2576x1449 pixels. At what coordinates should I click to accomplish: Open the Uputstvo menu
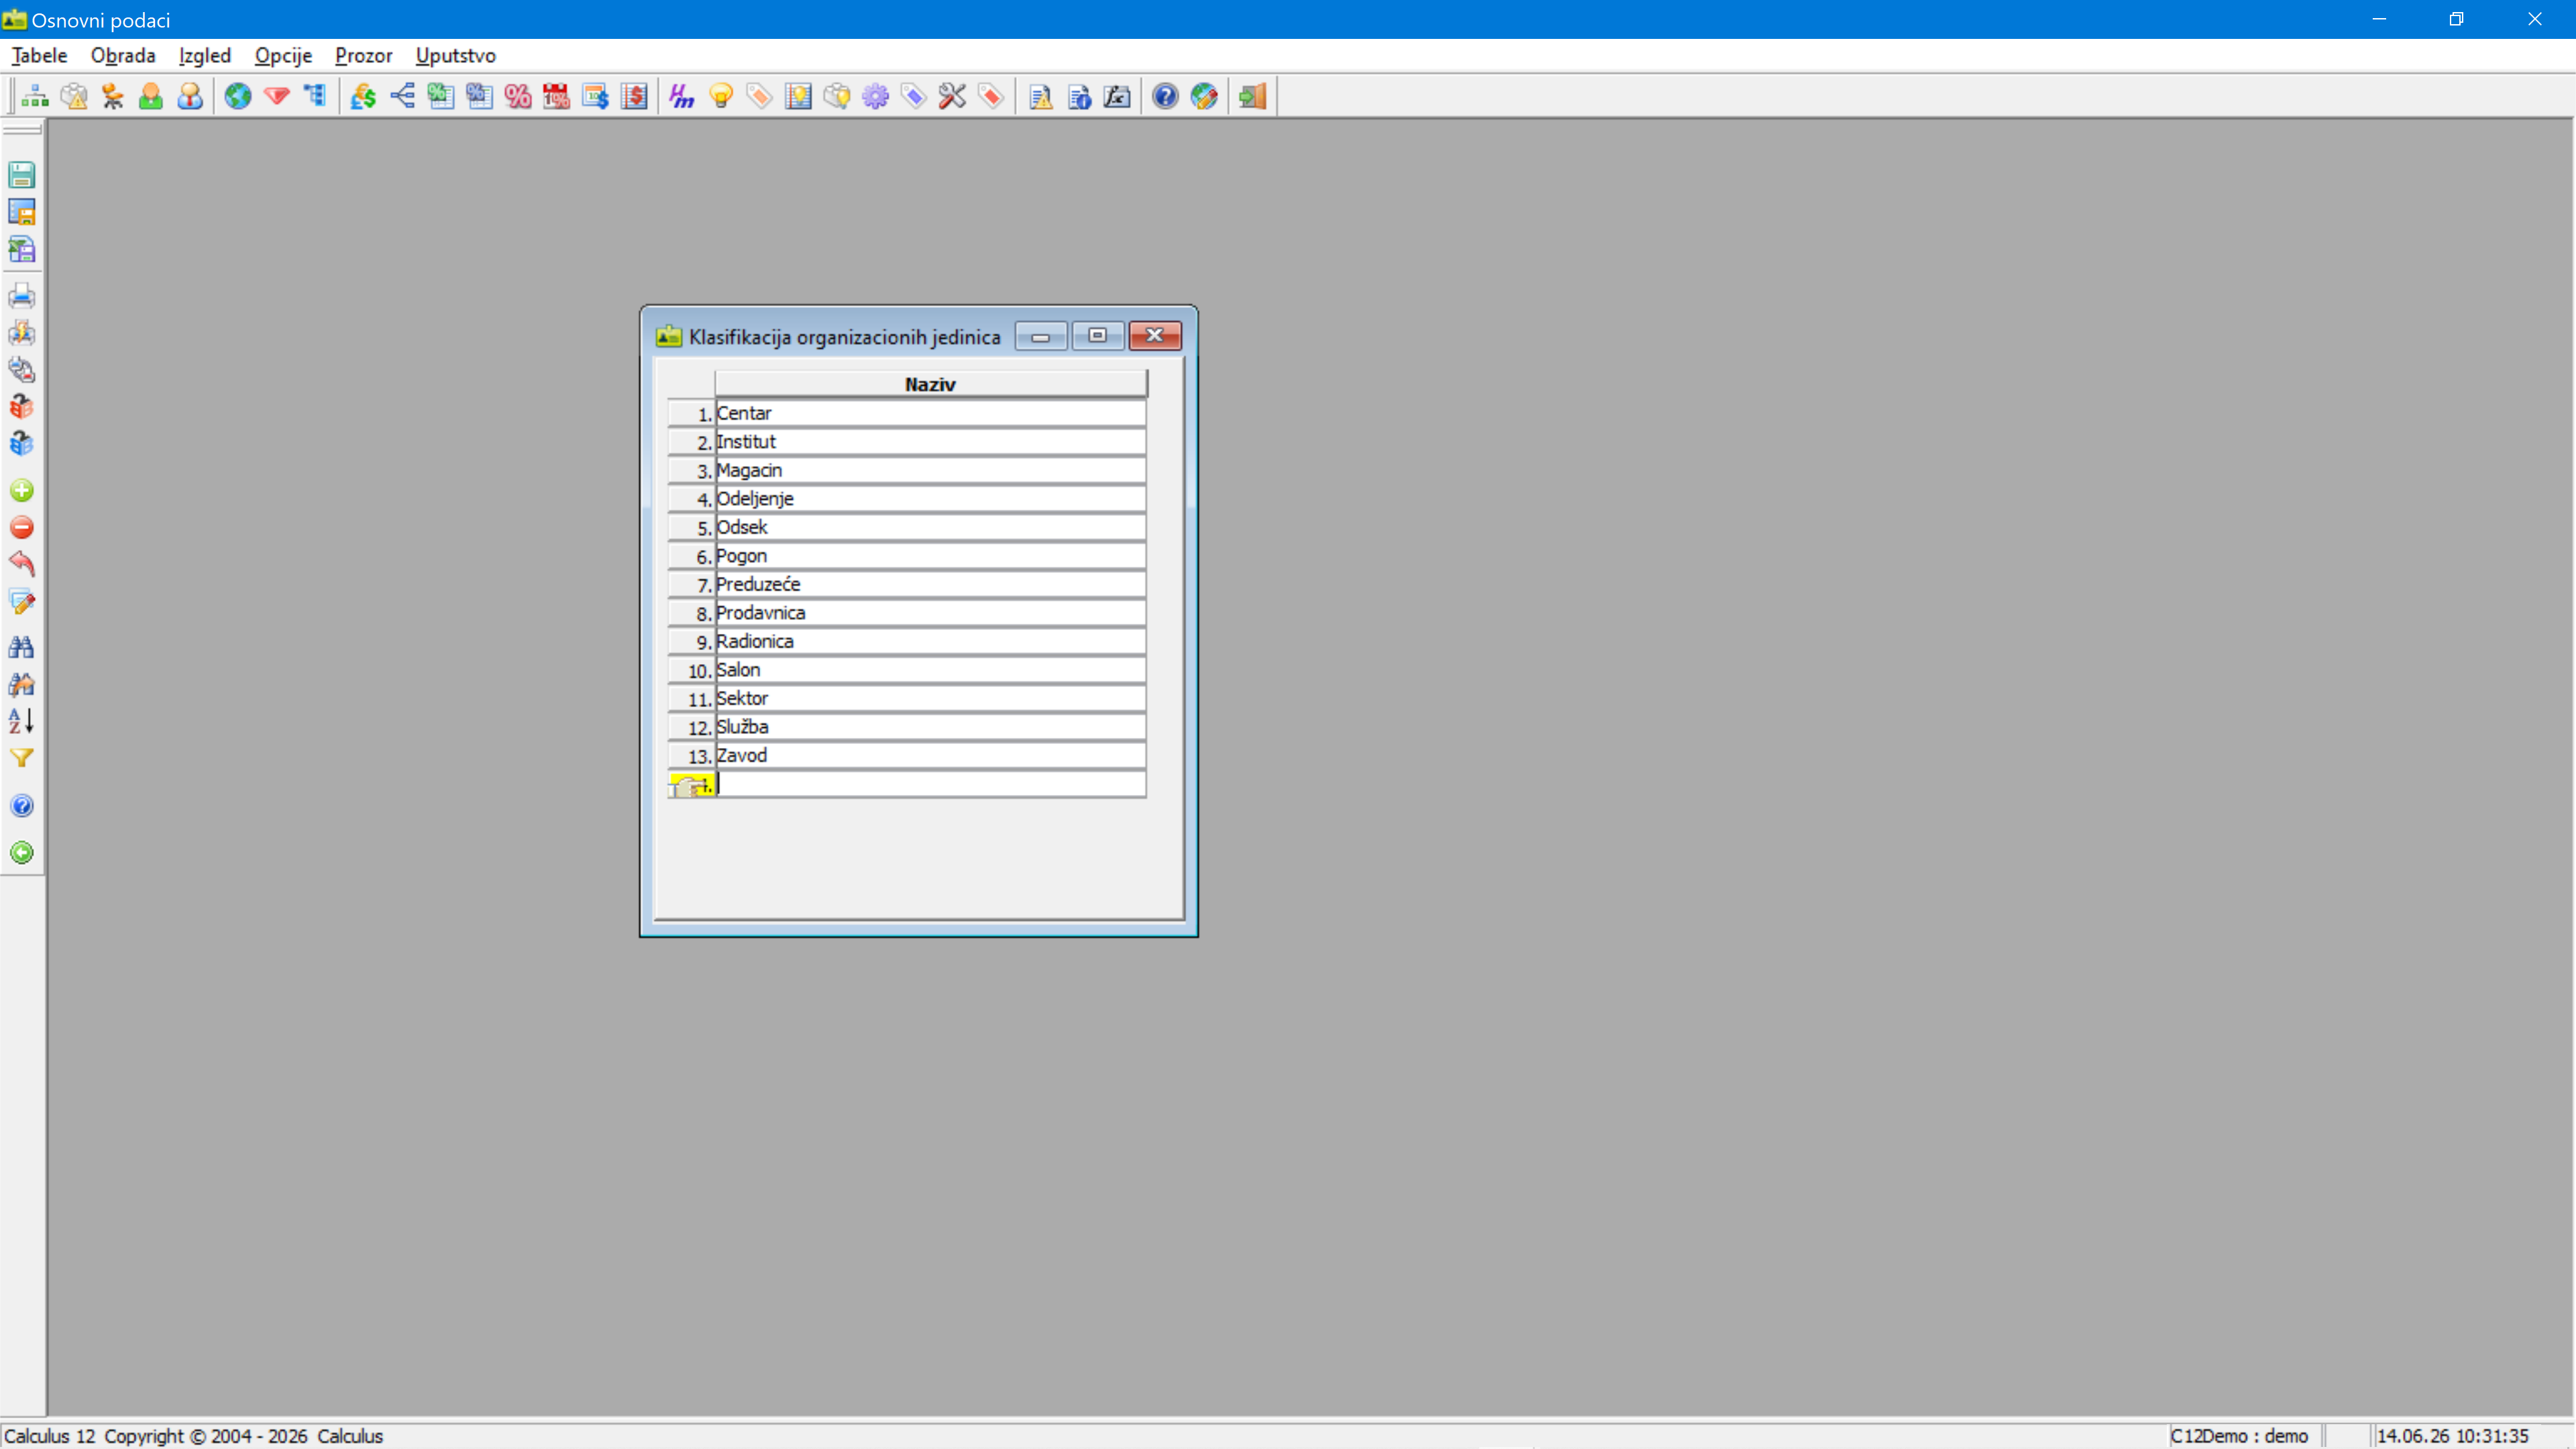click(x=455, y=55)
